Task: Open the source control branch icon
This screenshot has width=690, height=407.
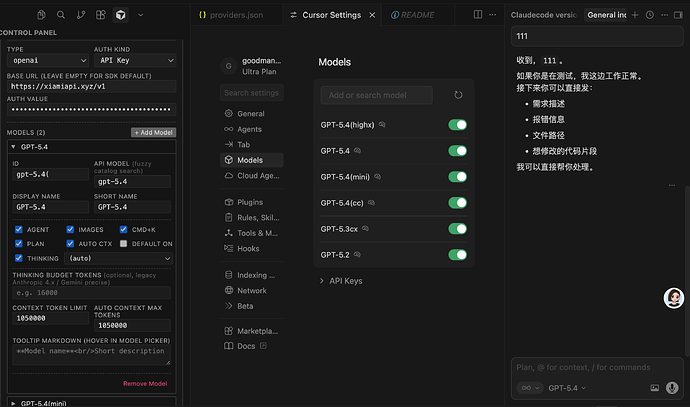Action: 81,15
